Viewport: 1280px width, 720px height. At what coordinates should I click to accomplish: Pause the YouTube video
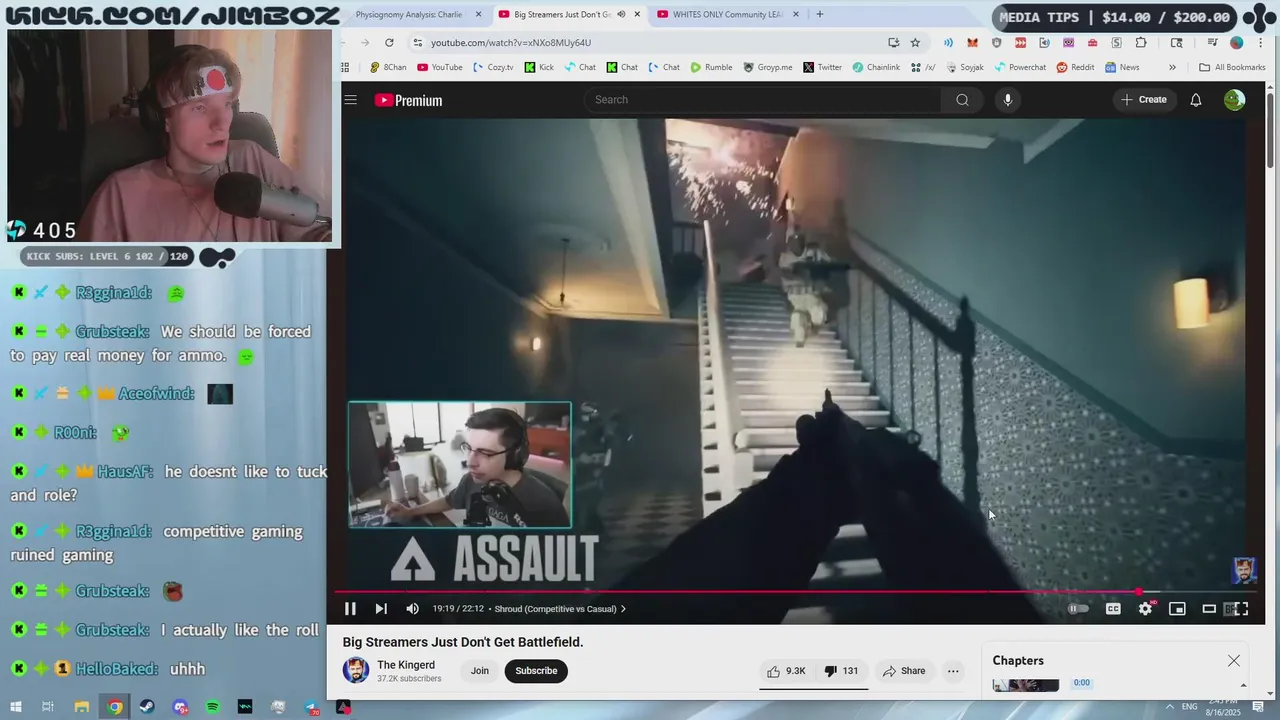pos(350,609)
